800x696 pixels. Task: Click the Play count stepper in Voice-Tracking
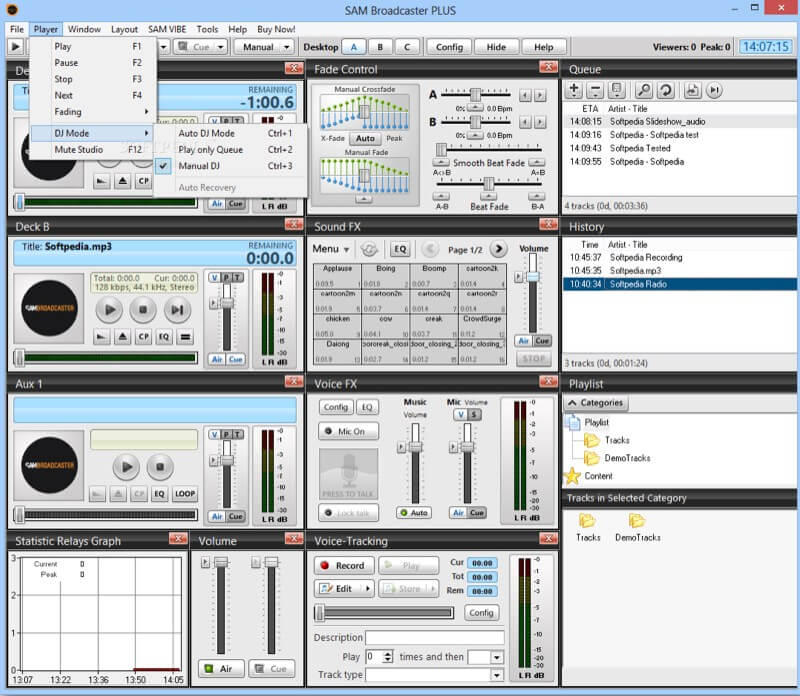coord(388,657)
